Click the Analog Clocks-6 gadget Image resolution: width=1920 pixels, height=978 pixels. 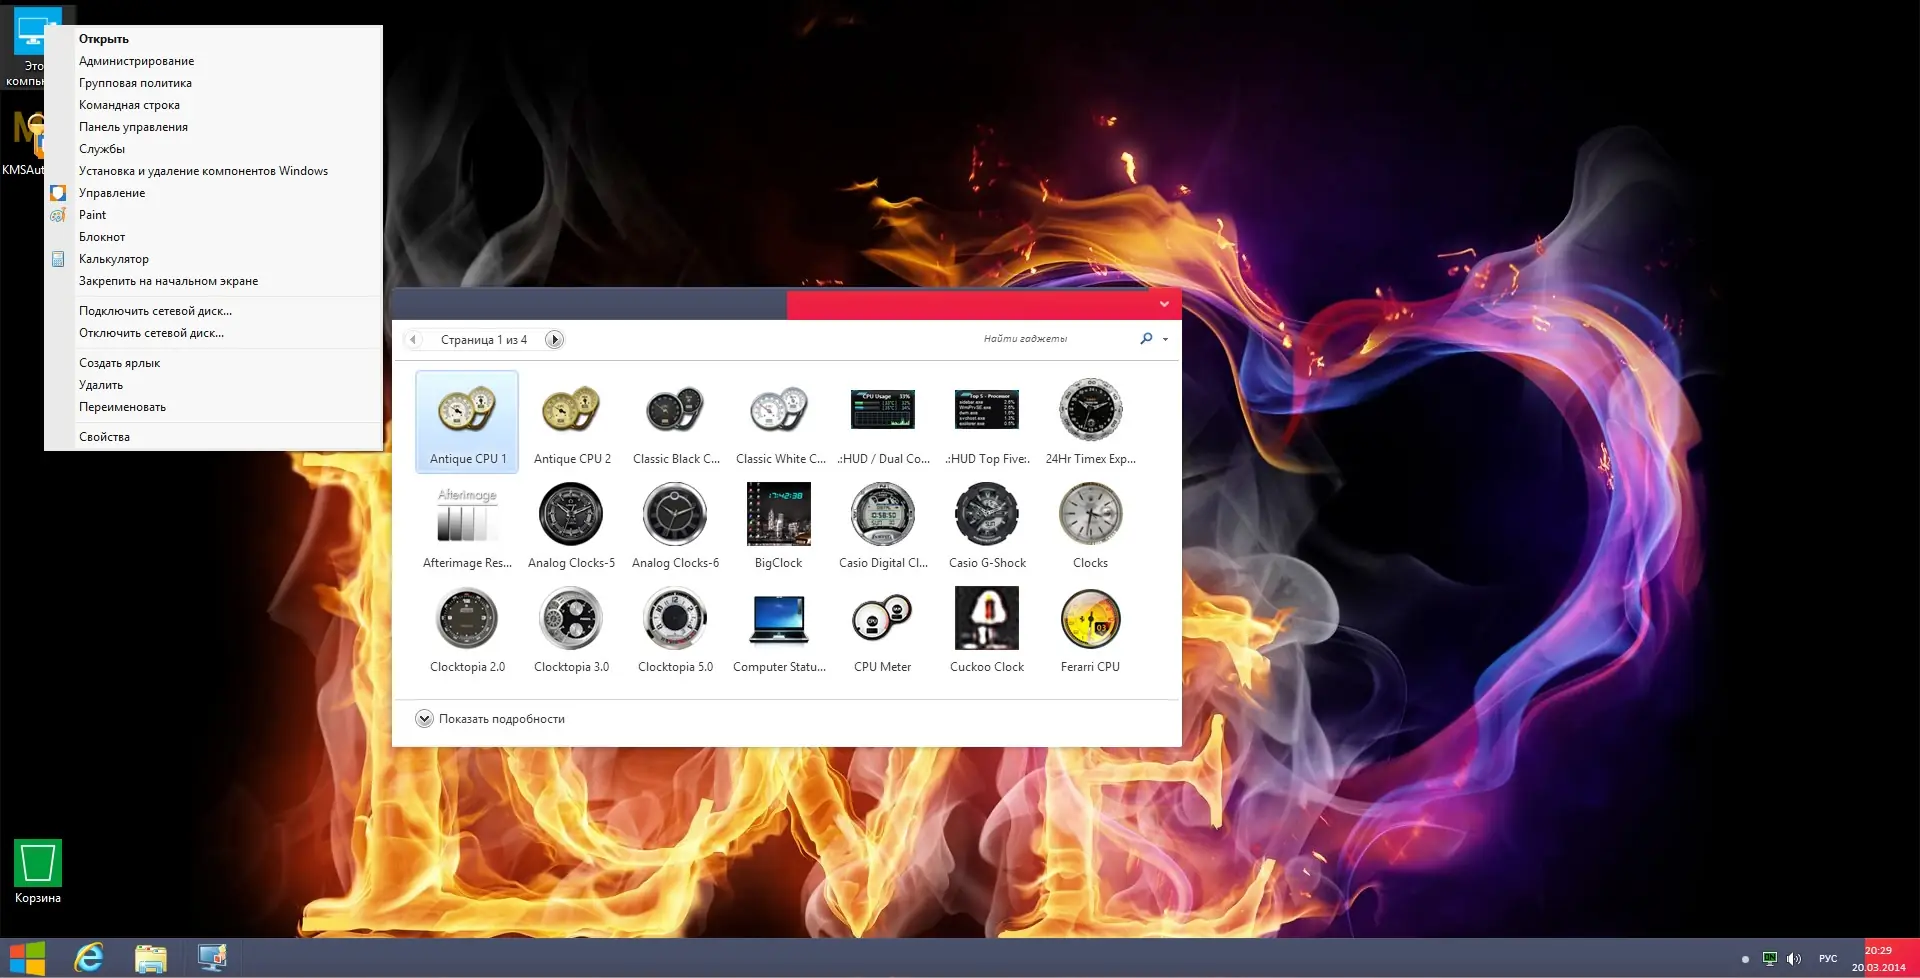click(676, 526)
